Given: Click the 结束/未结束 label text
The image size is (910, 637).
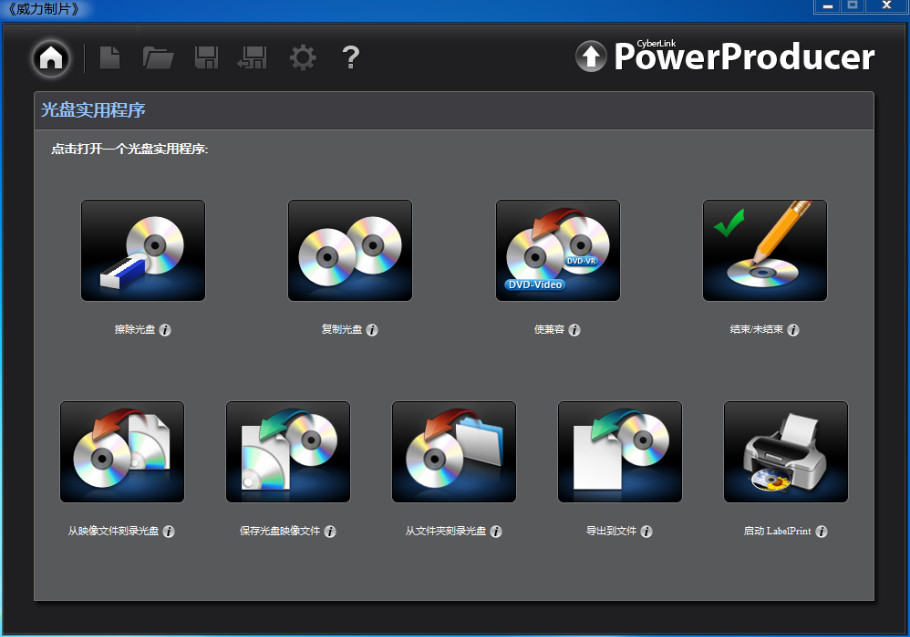Looking at the screenshot, I should [x=756, y=330].
